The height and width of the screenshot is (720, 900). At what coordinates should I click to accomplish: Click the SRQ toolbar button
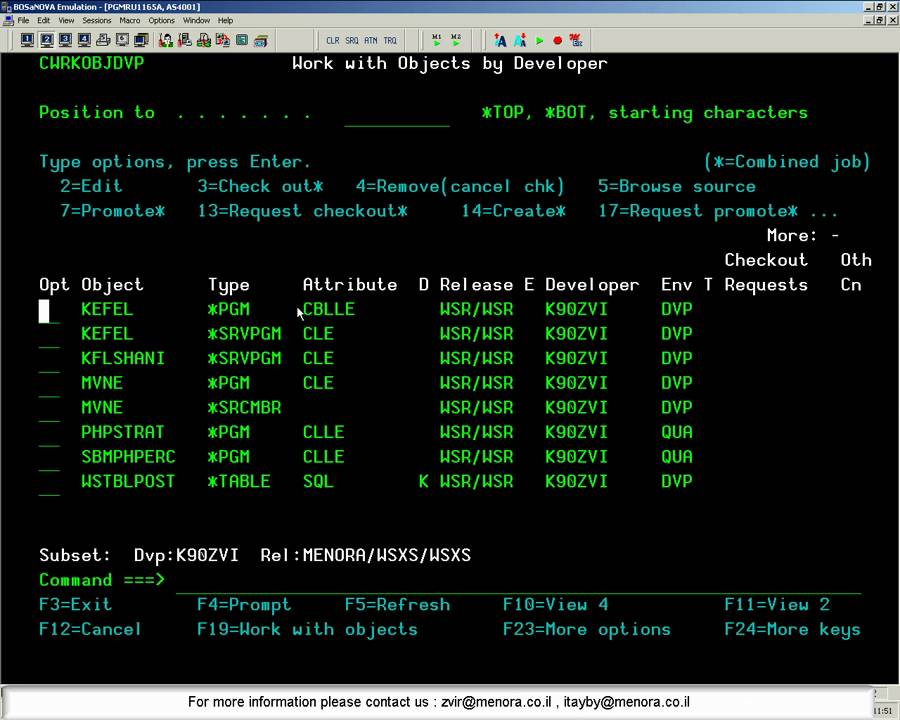pos(352,41)
